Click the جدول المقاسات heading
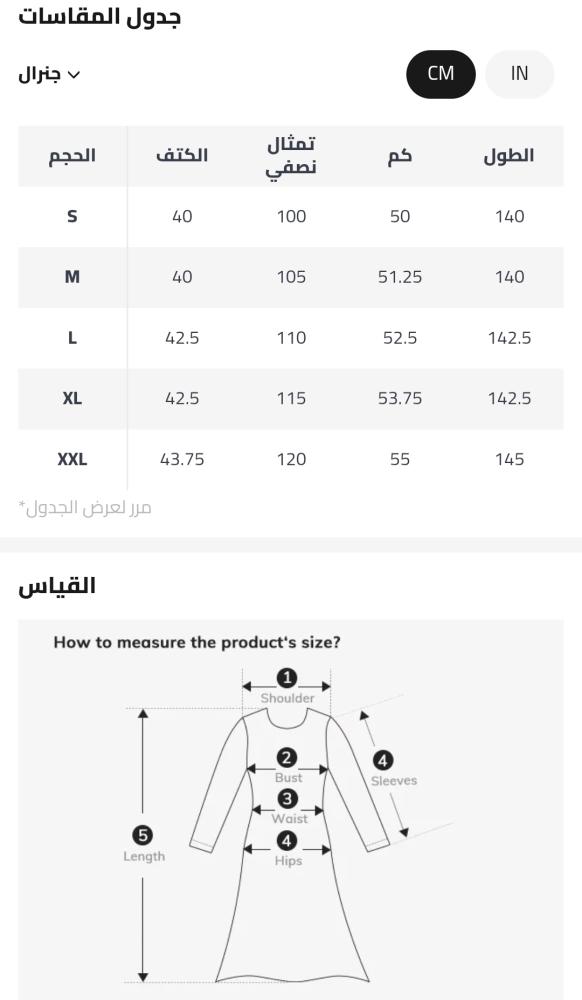Image resolution: width=582 pixels, height=1000 pixels. click(99, 18)
